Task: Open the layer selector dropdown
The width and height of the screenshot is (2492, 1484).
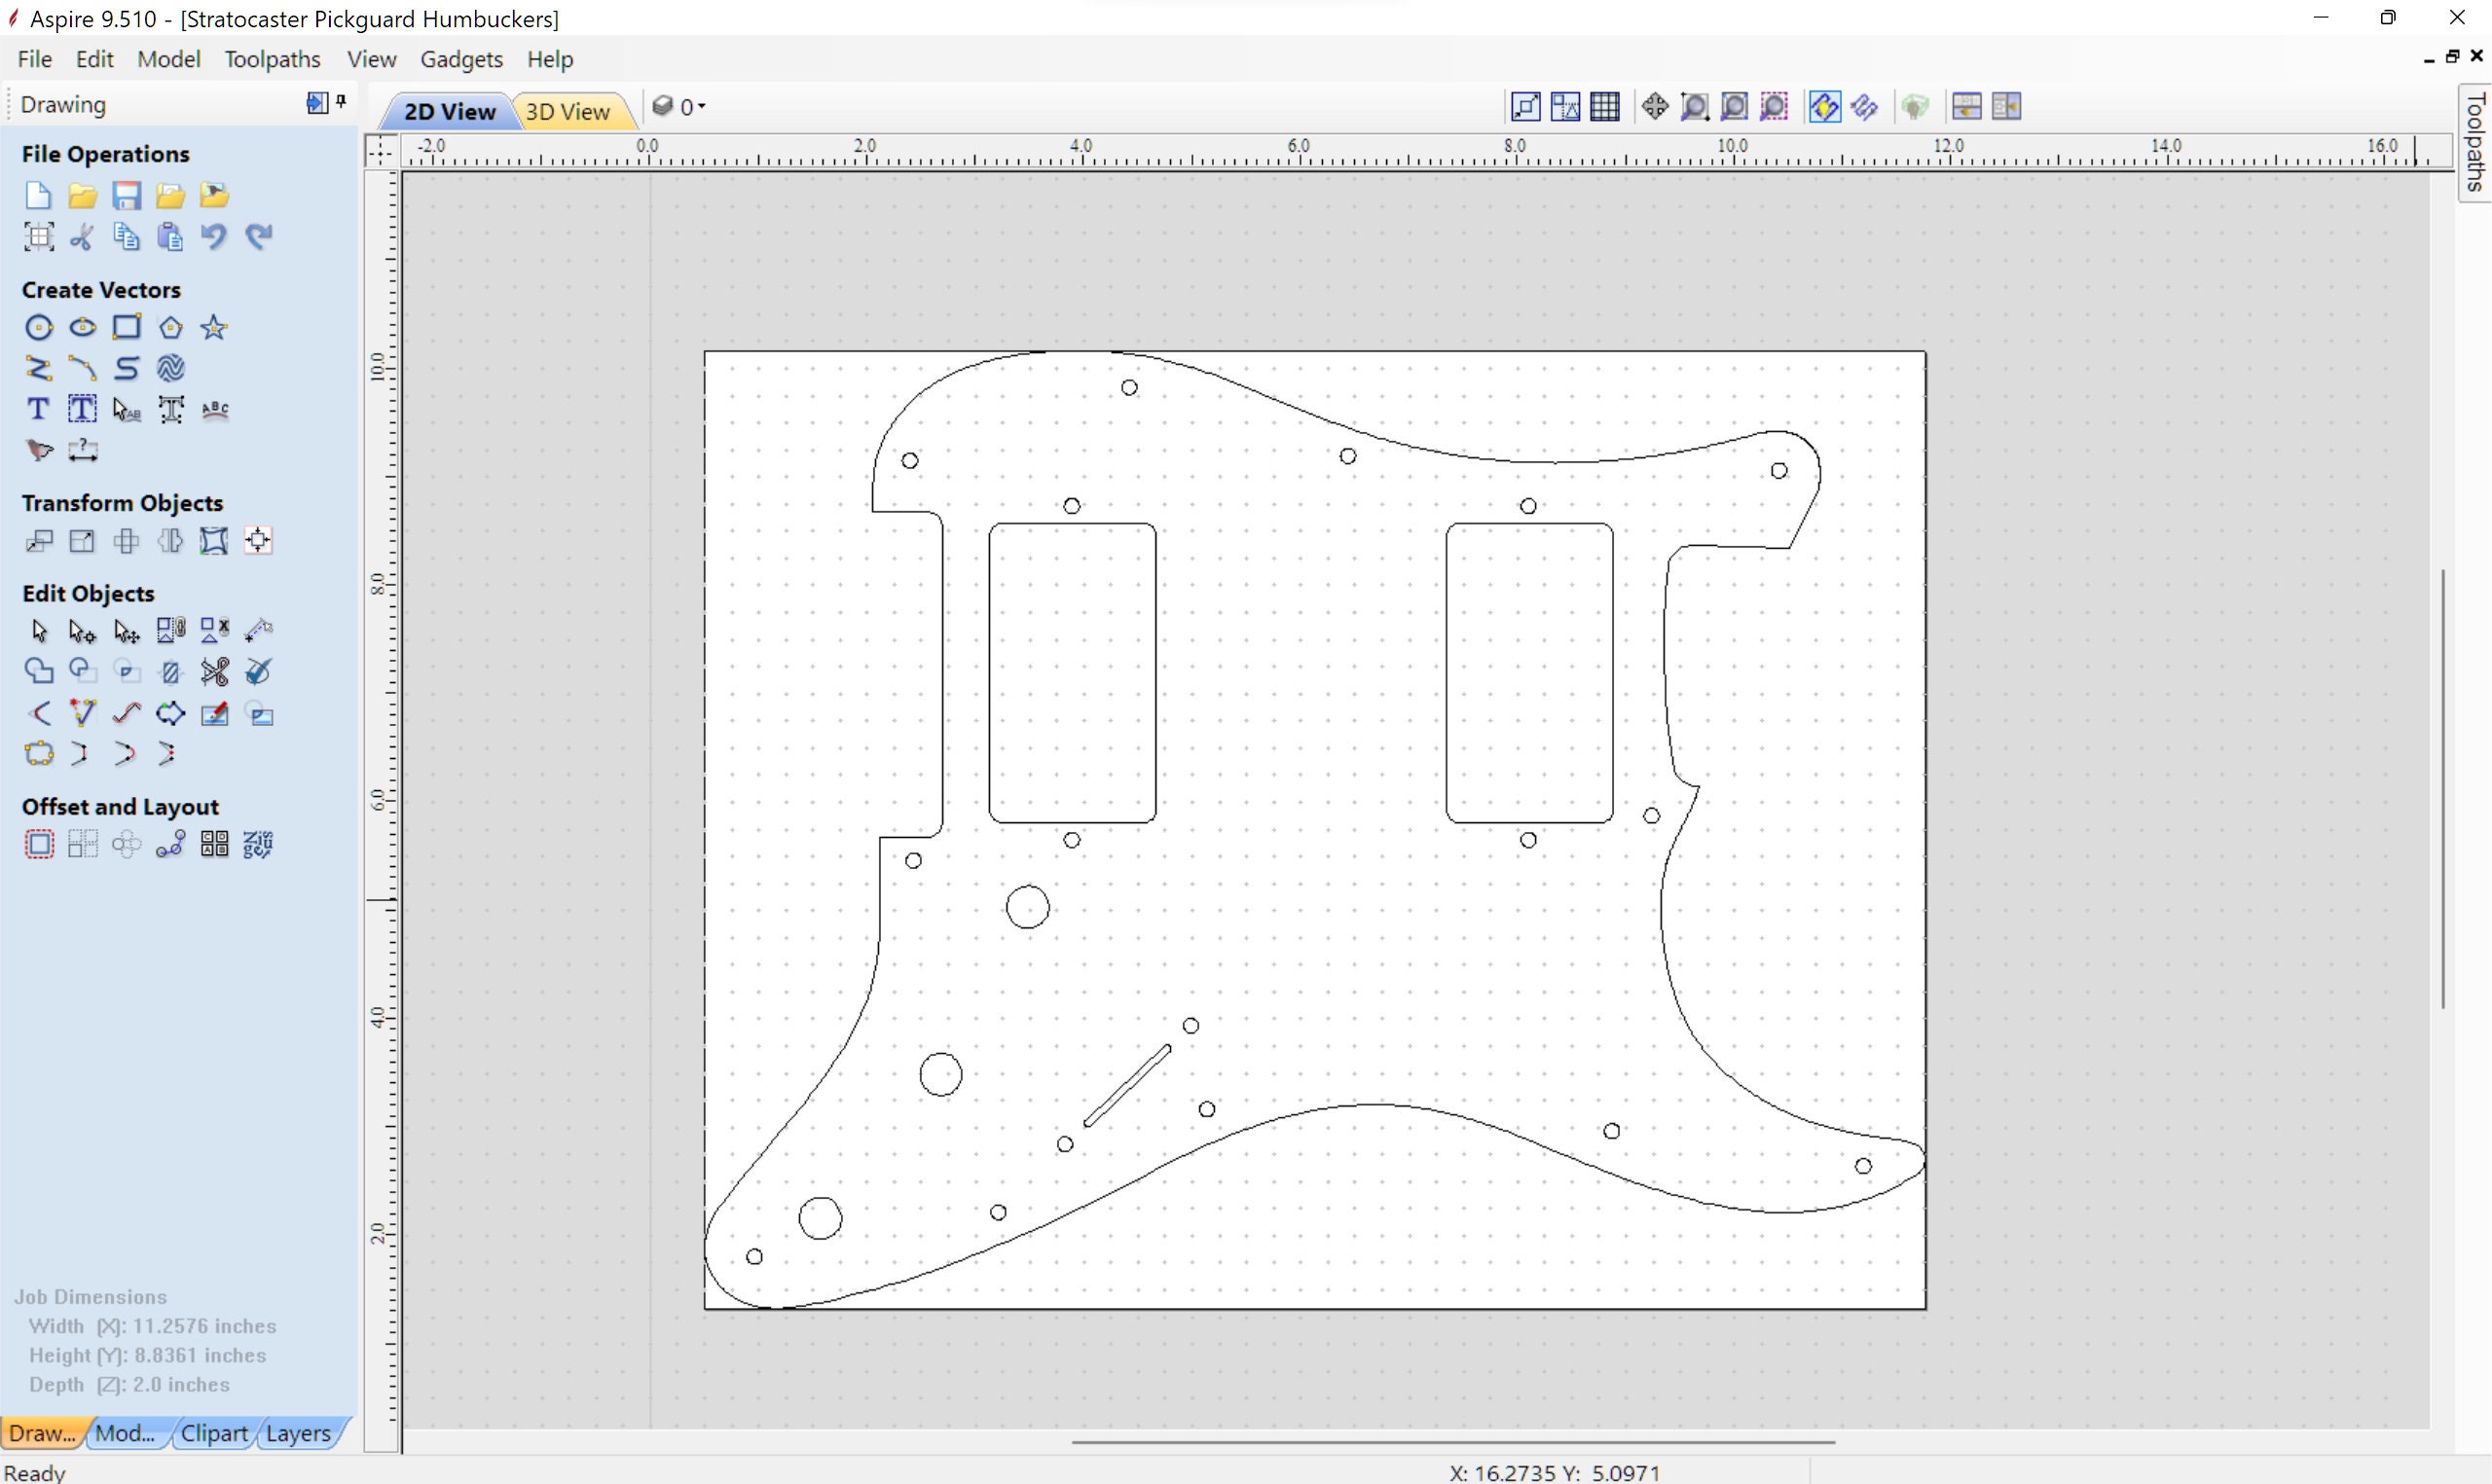Action: (701, 106)
